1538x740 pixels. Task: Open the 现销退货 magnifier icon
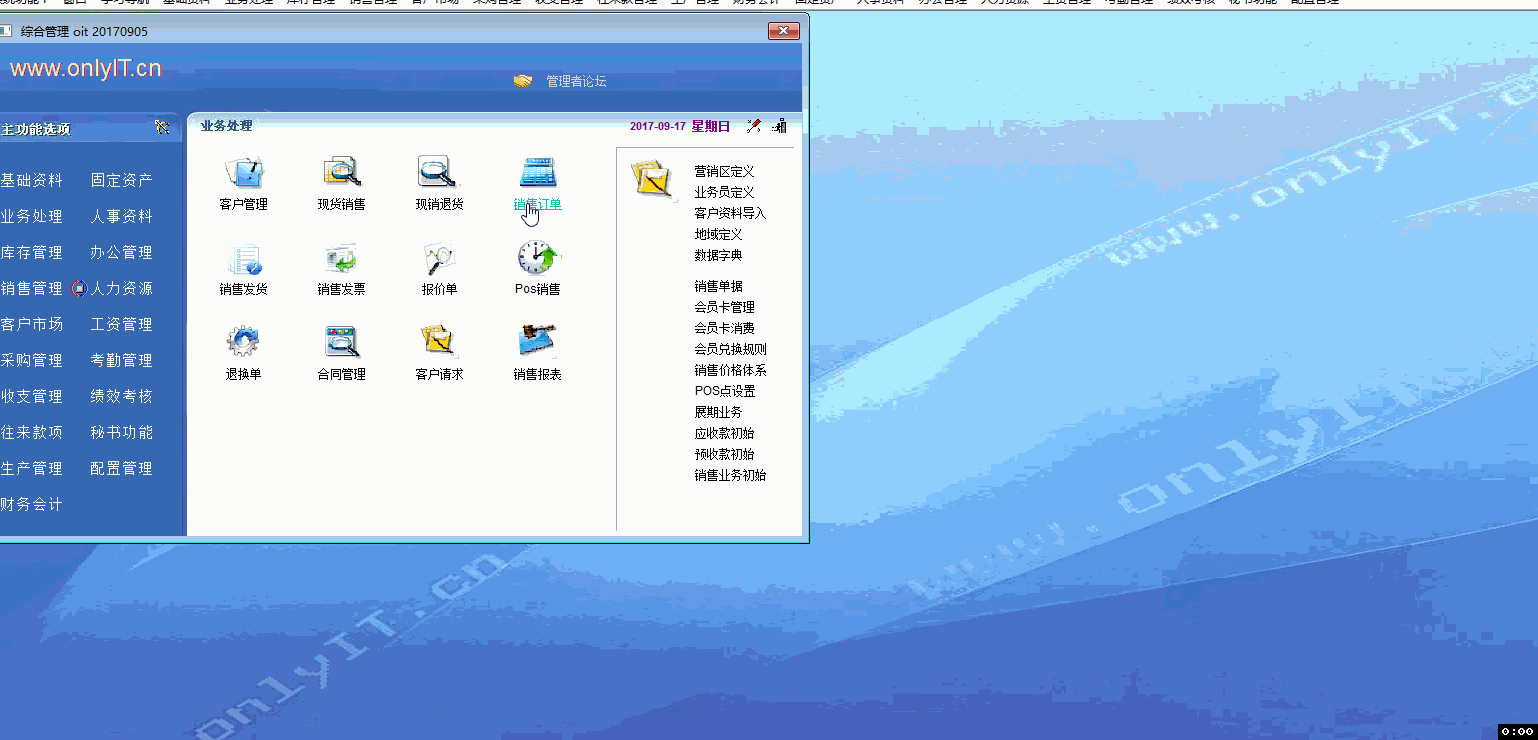(438, 173)
